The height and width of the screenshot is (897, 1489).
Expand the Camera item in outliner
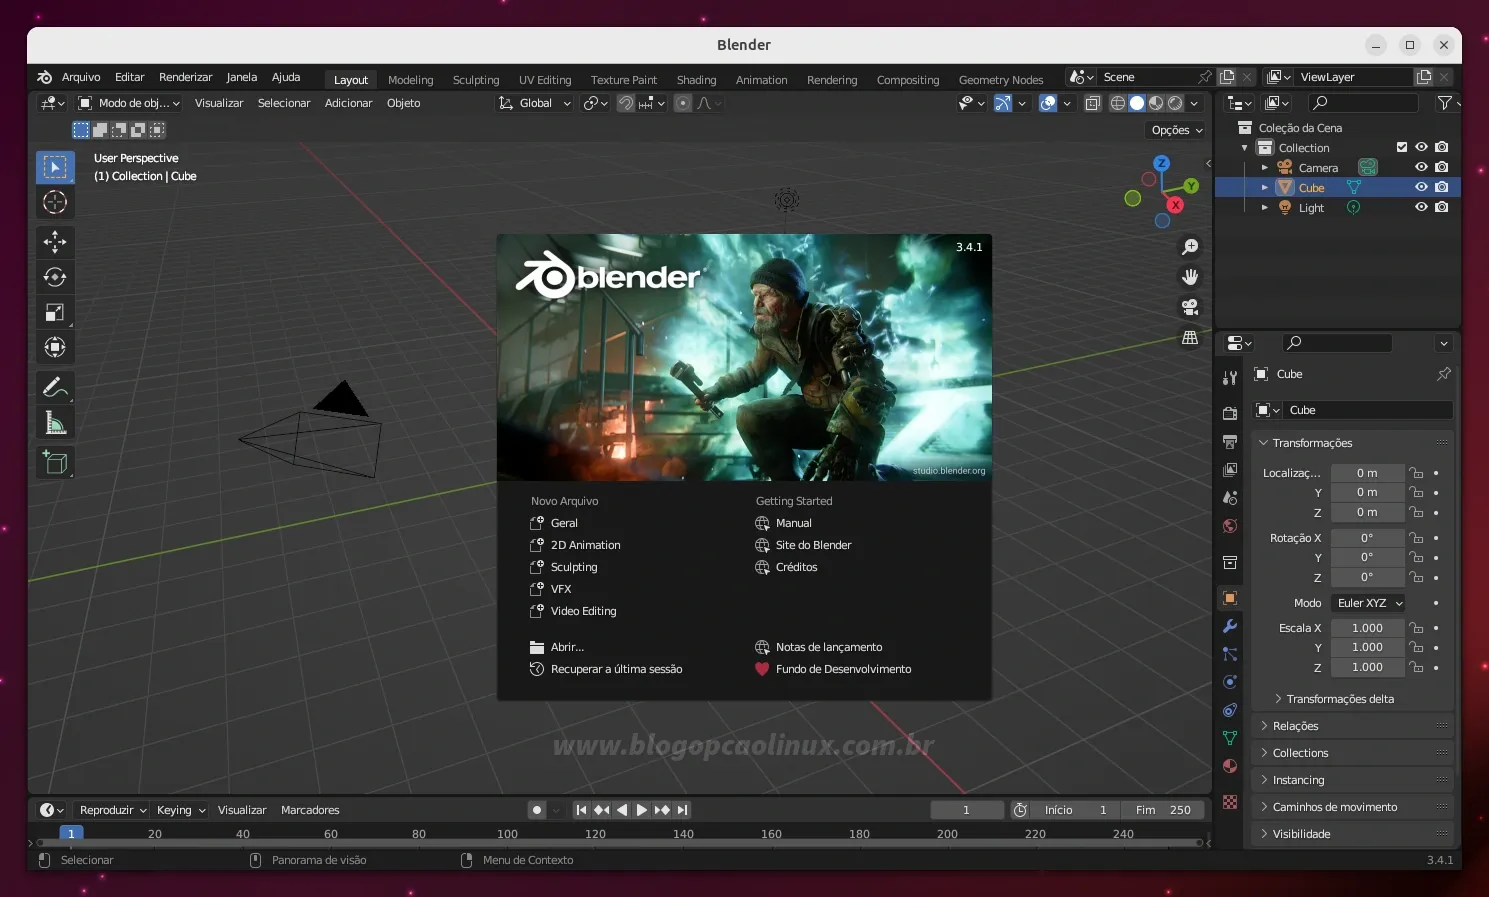pyautogui.click(x=1265, y=168)
